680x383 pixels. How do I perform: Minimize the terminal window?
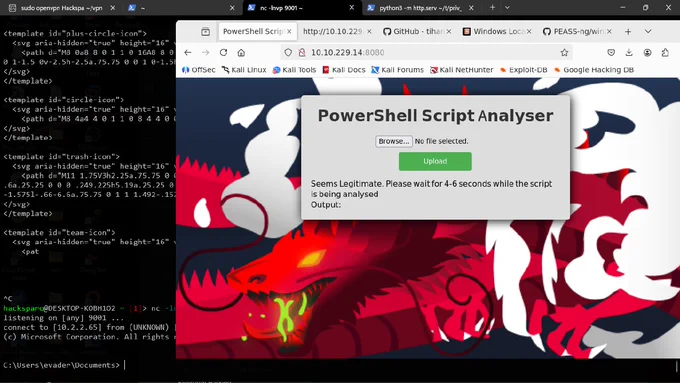tap(623, 7)
